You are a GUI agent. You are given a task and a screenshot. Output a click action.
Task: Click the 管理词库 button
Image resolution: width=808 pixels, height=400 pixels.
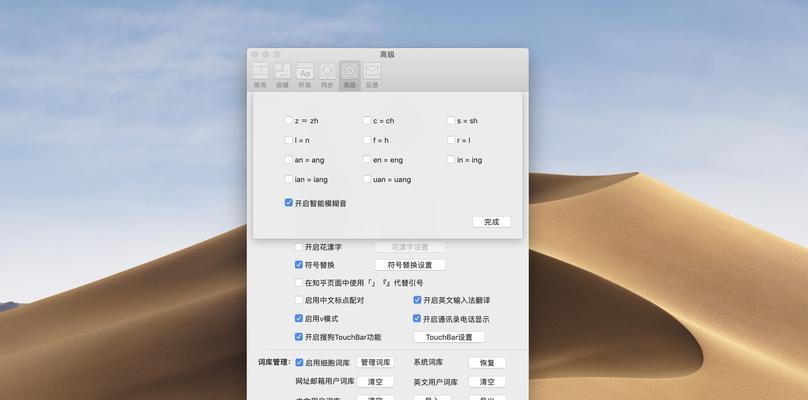click(x=375, y=362)
